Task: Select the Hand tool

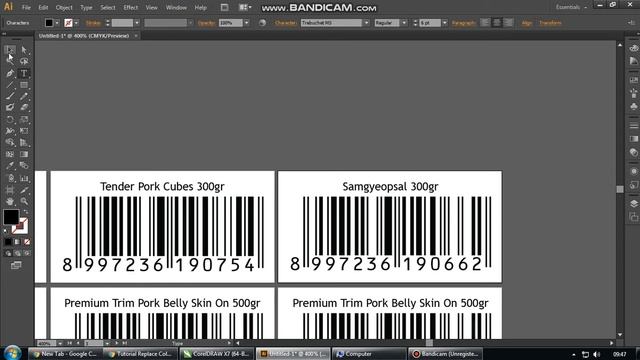Action: coord(10,201)
